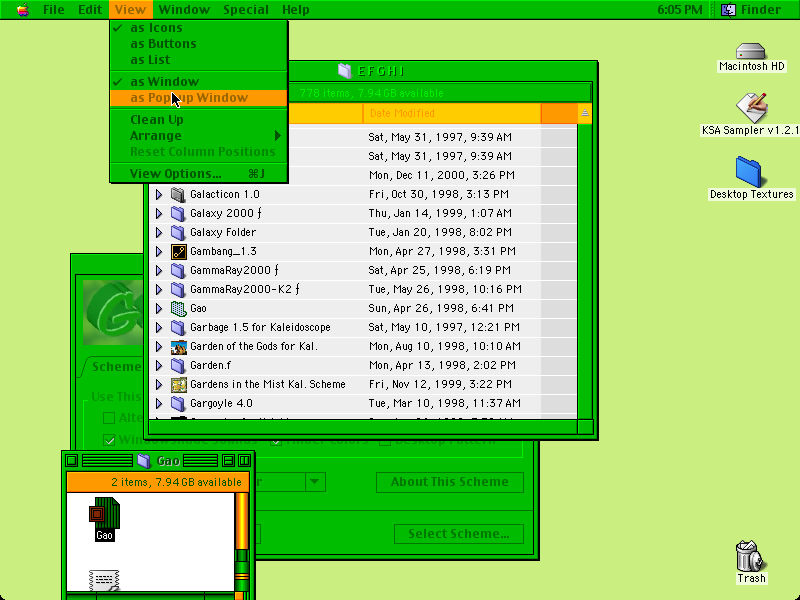The height and width of the screenshot is (600, 800).
Task: Open the Arrange submenu
Action: (x=198, y=136)
